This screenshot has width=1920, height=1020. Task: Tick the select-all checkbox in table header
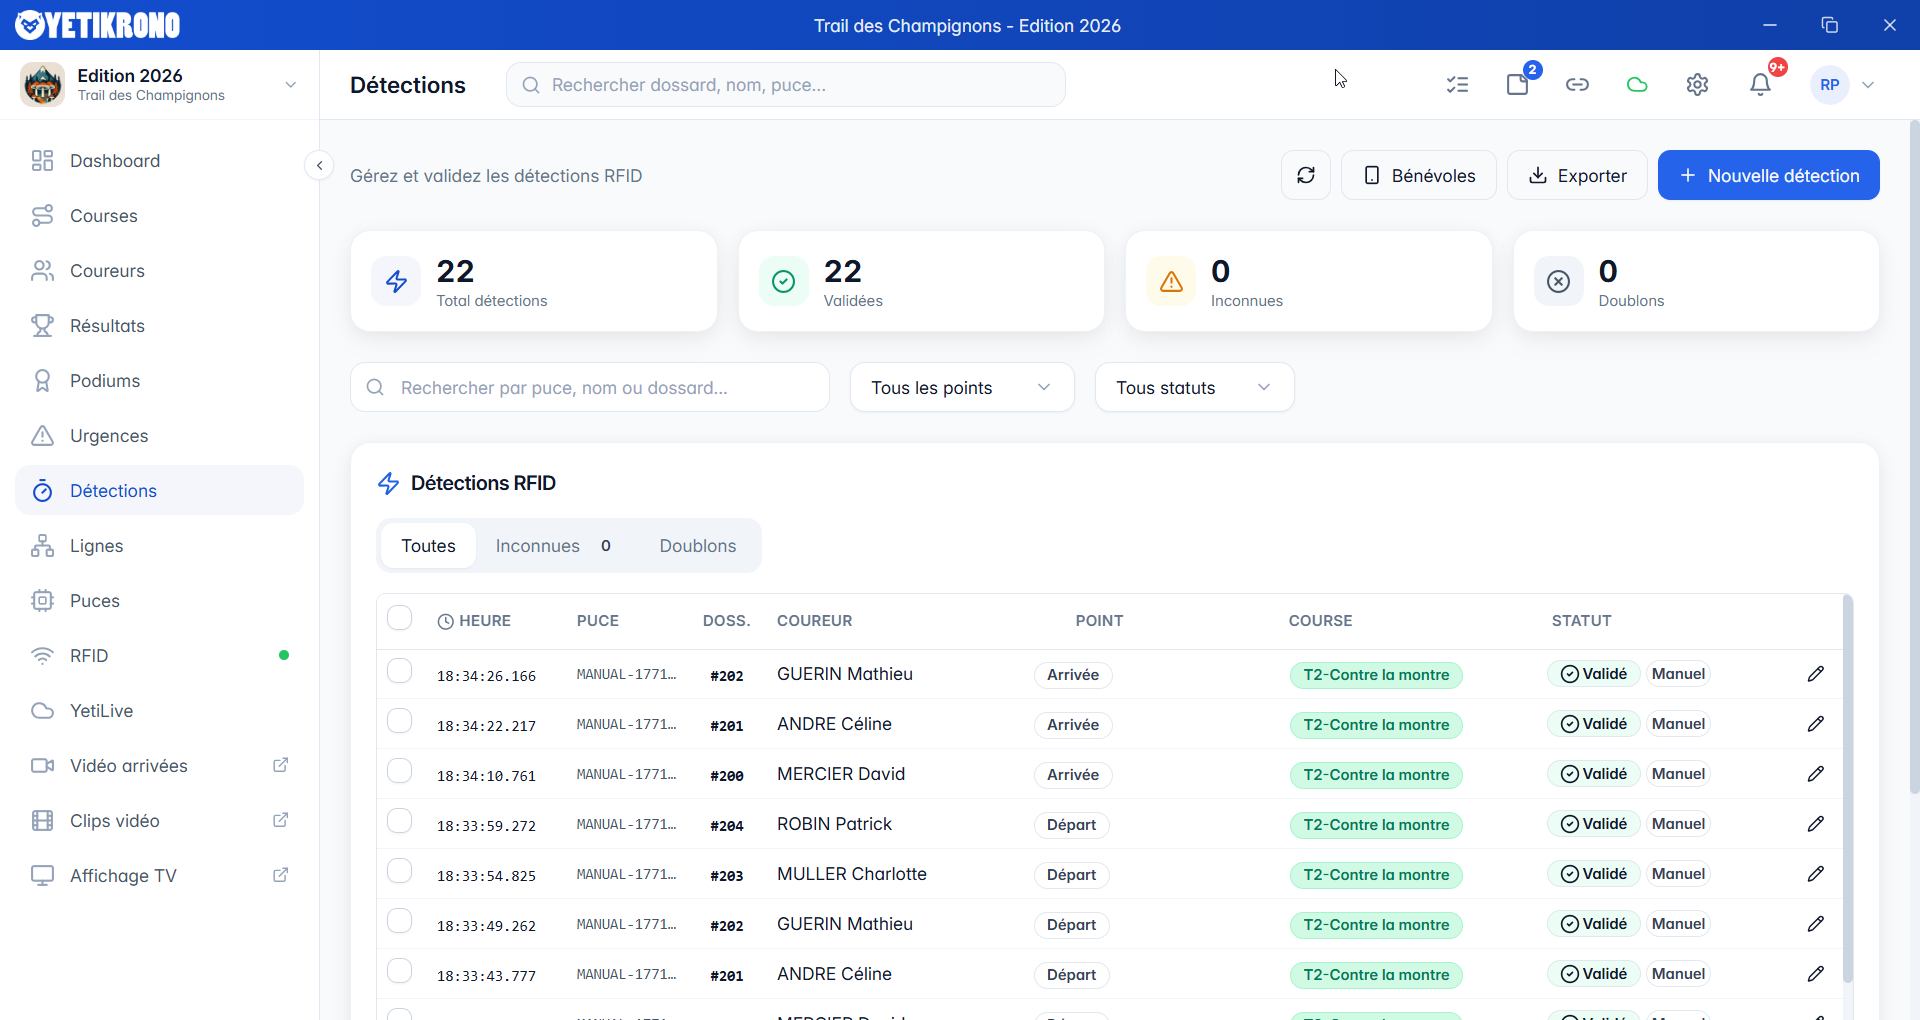click(400, 619)
